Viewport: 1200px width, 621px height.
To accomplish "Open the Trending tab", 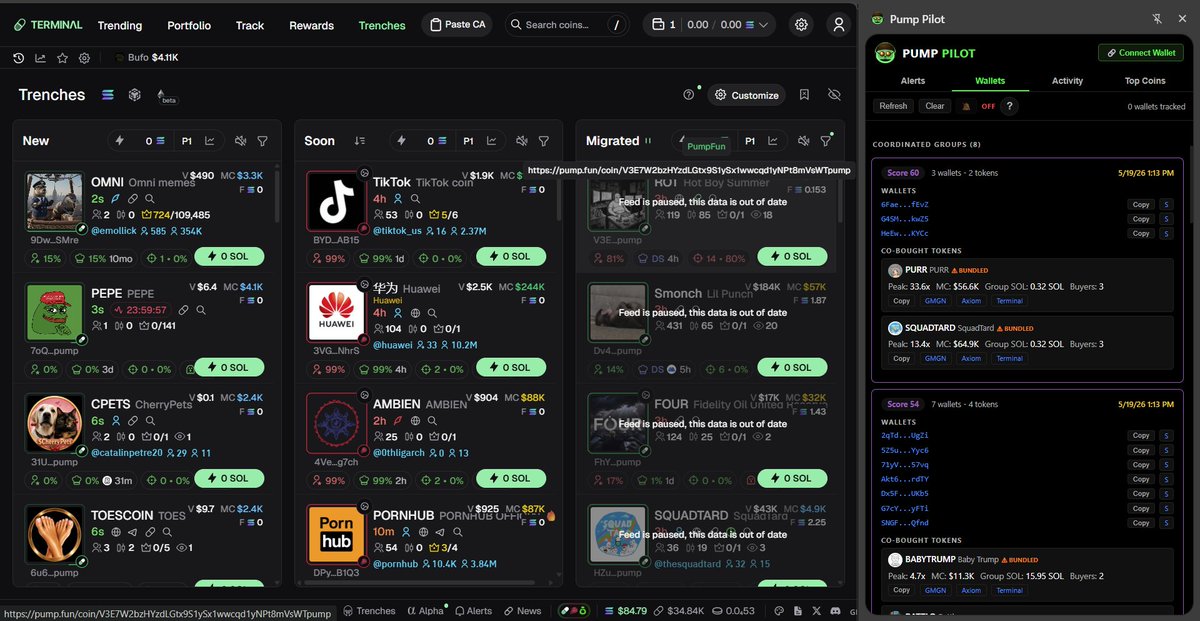I will pos(120,25).
